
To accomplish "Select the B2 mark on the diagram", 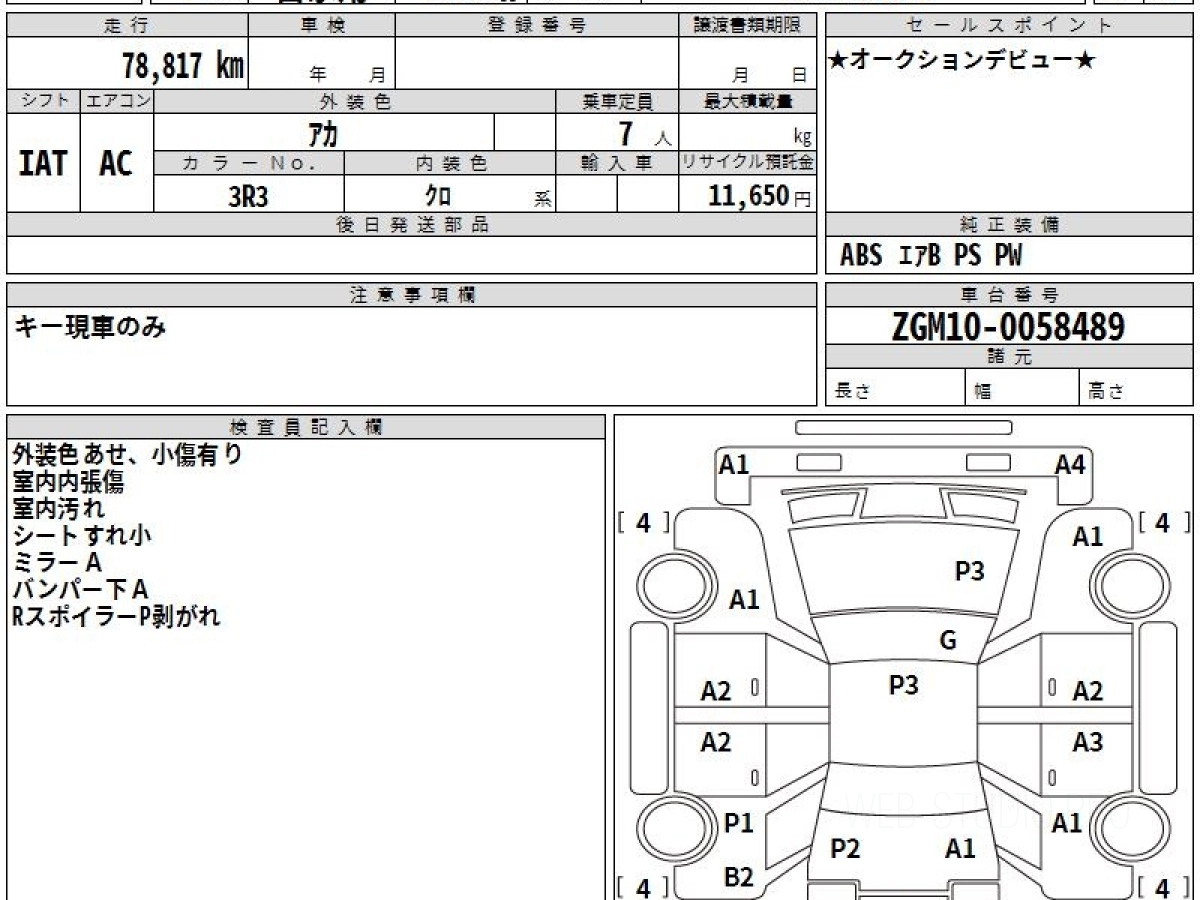I will pyautogui.click(x=739, y=877).
